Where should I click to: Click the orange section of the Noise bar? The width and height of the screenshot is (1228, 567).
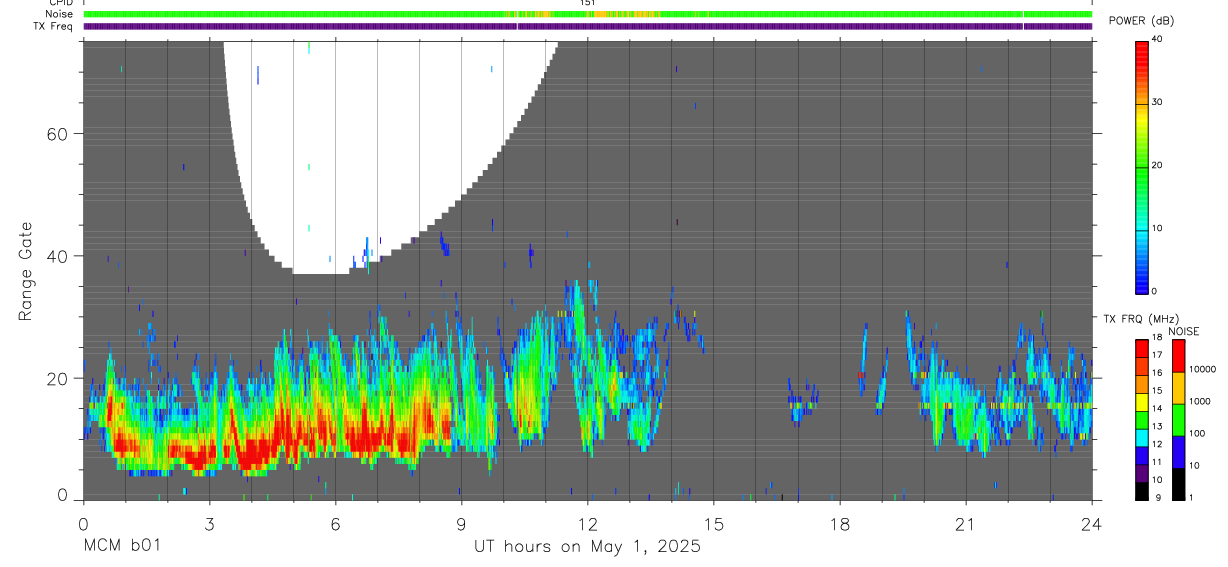point(600,14)
